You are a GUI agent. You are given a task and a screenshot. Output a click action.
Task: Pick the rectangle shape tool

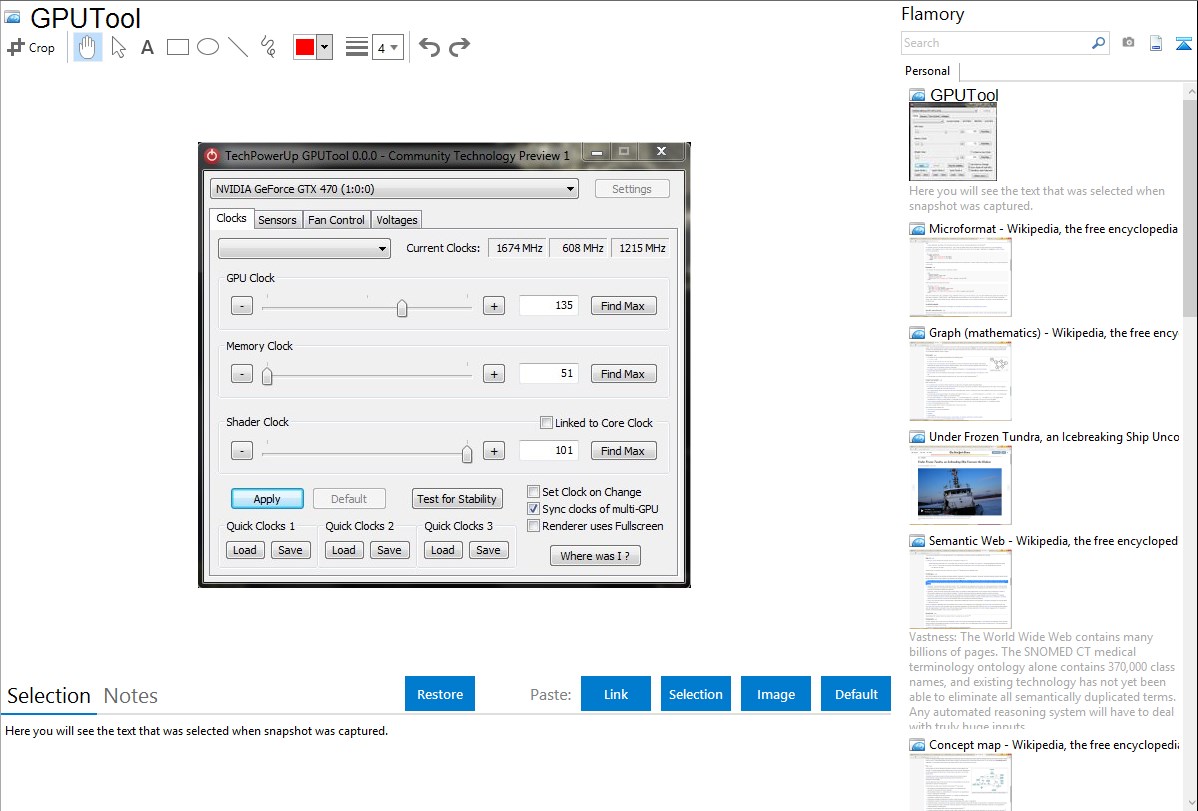point(177,47)
